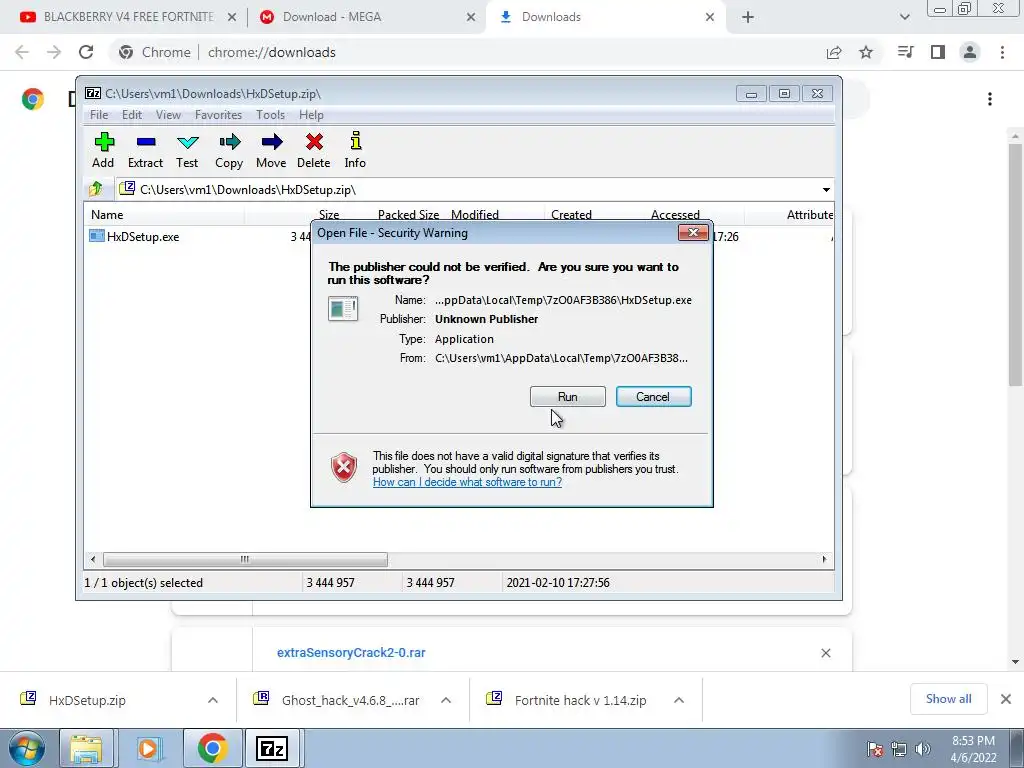
Task: Go up one folder level in 7-Zip
Action: pyautogui.click(x=96, y=189)
